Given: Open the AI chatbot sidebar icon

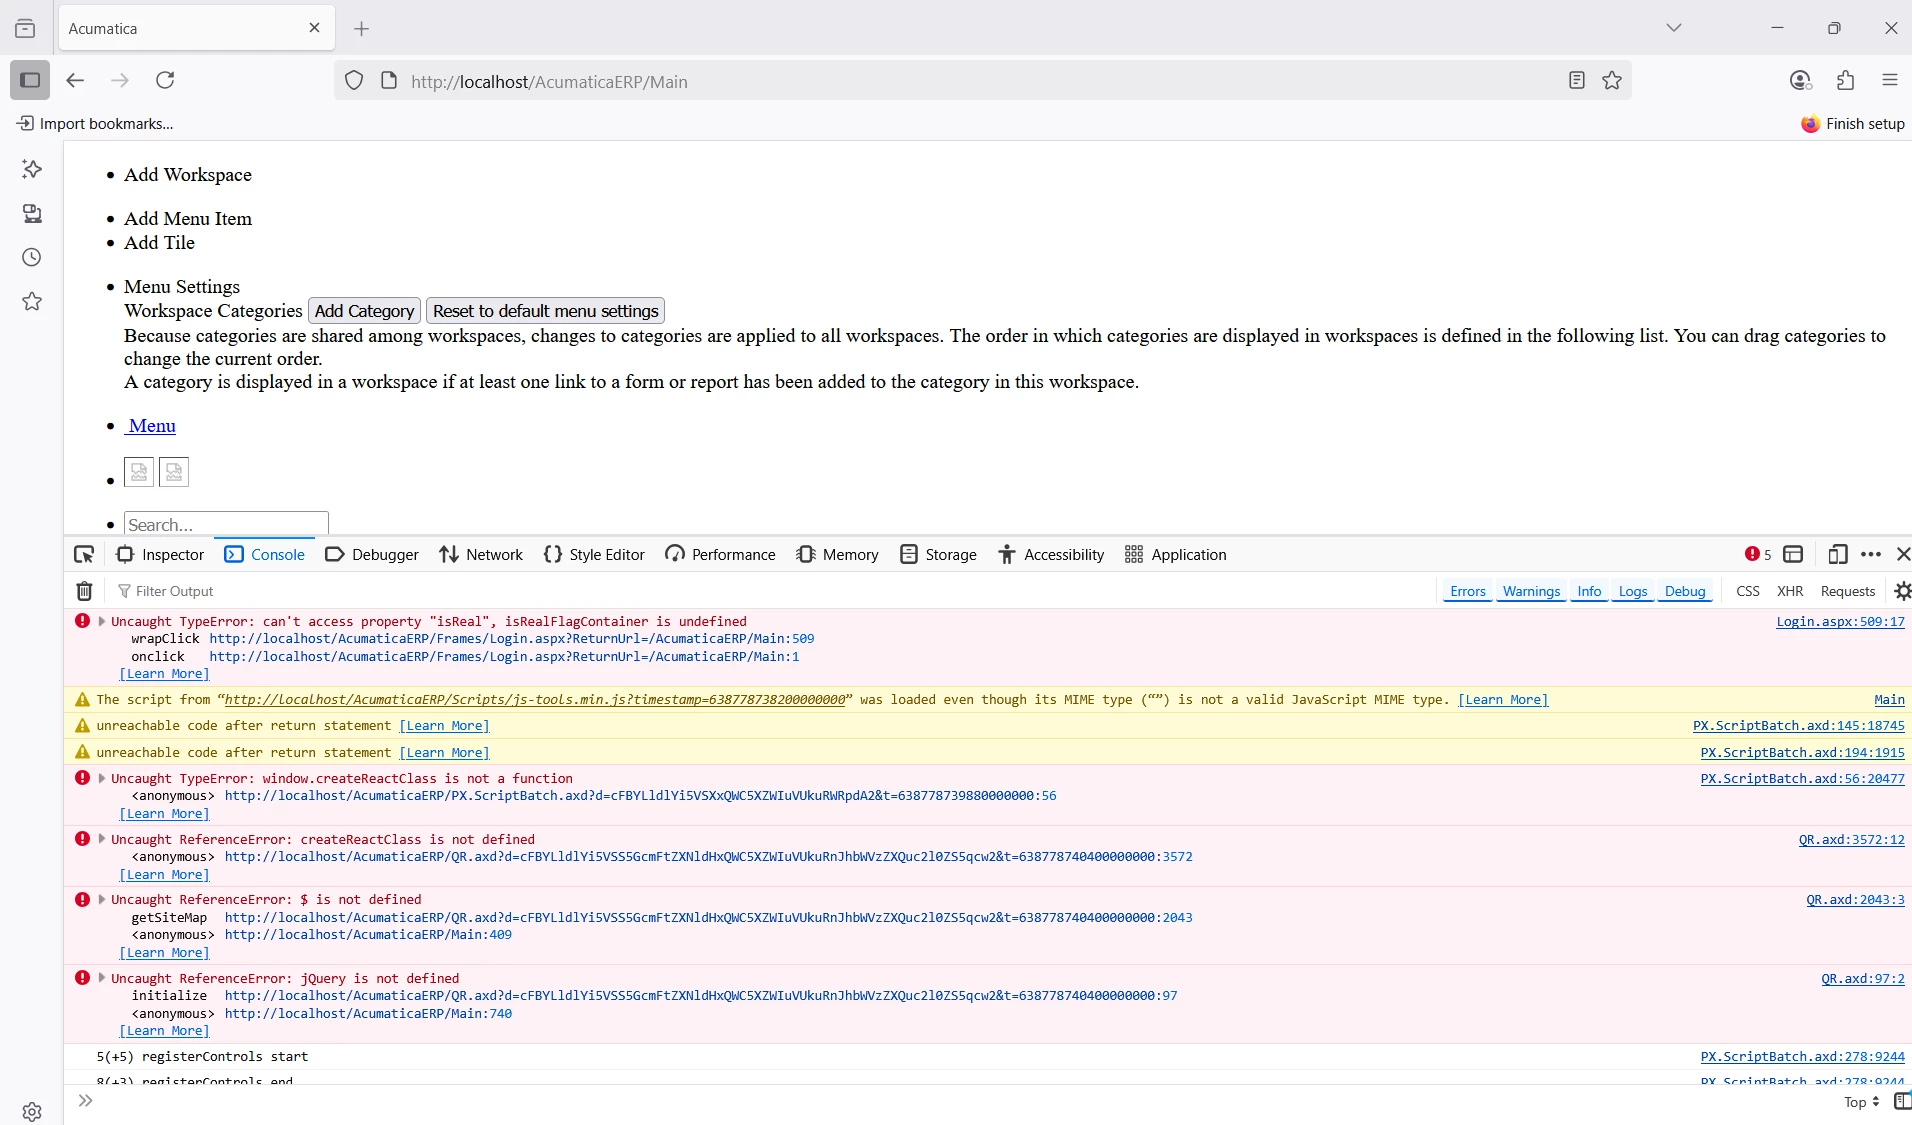Looking at the screenshot, I should tap(32, 169).
